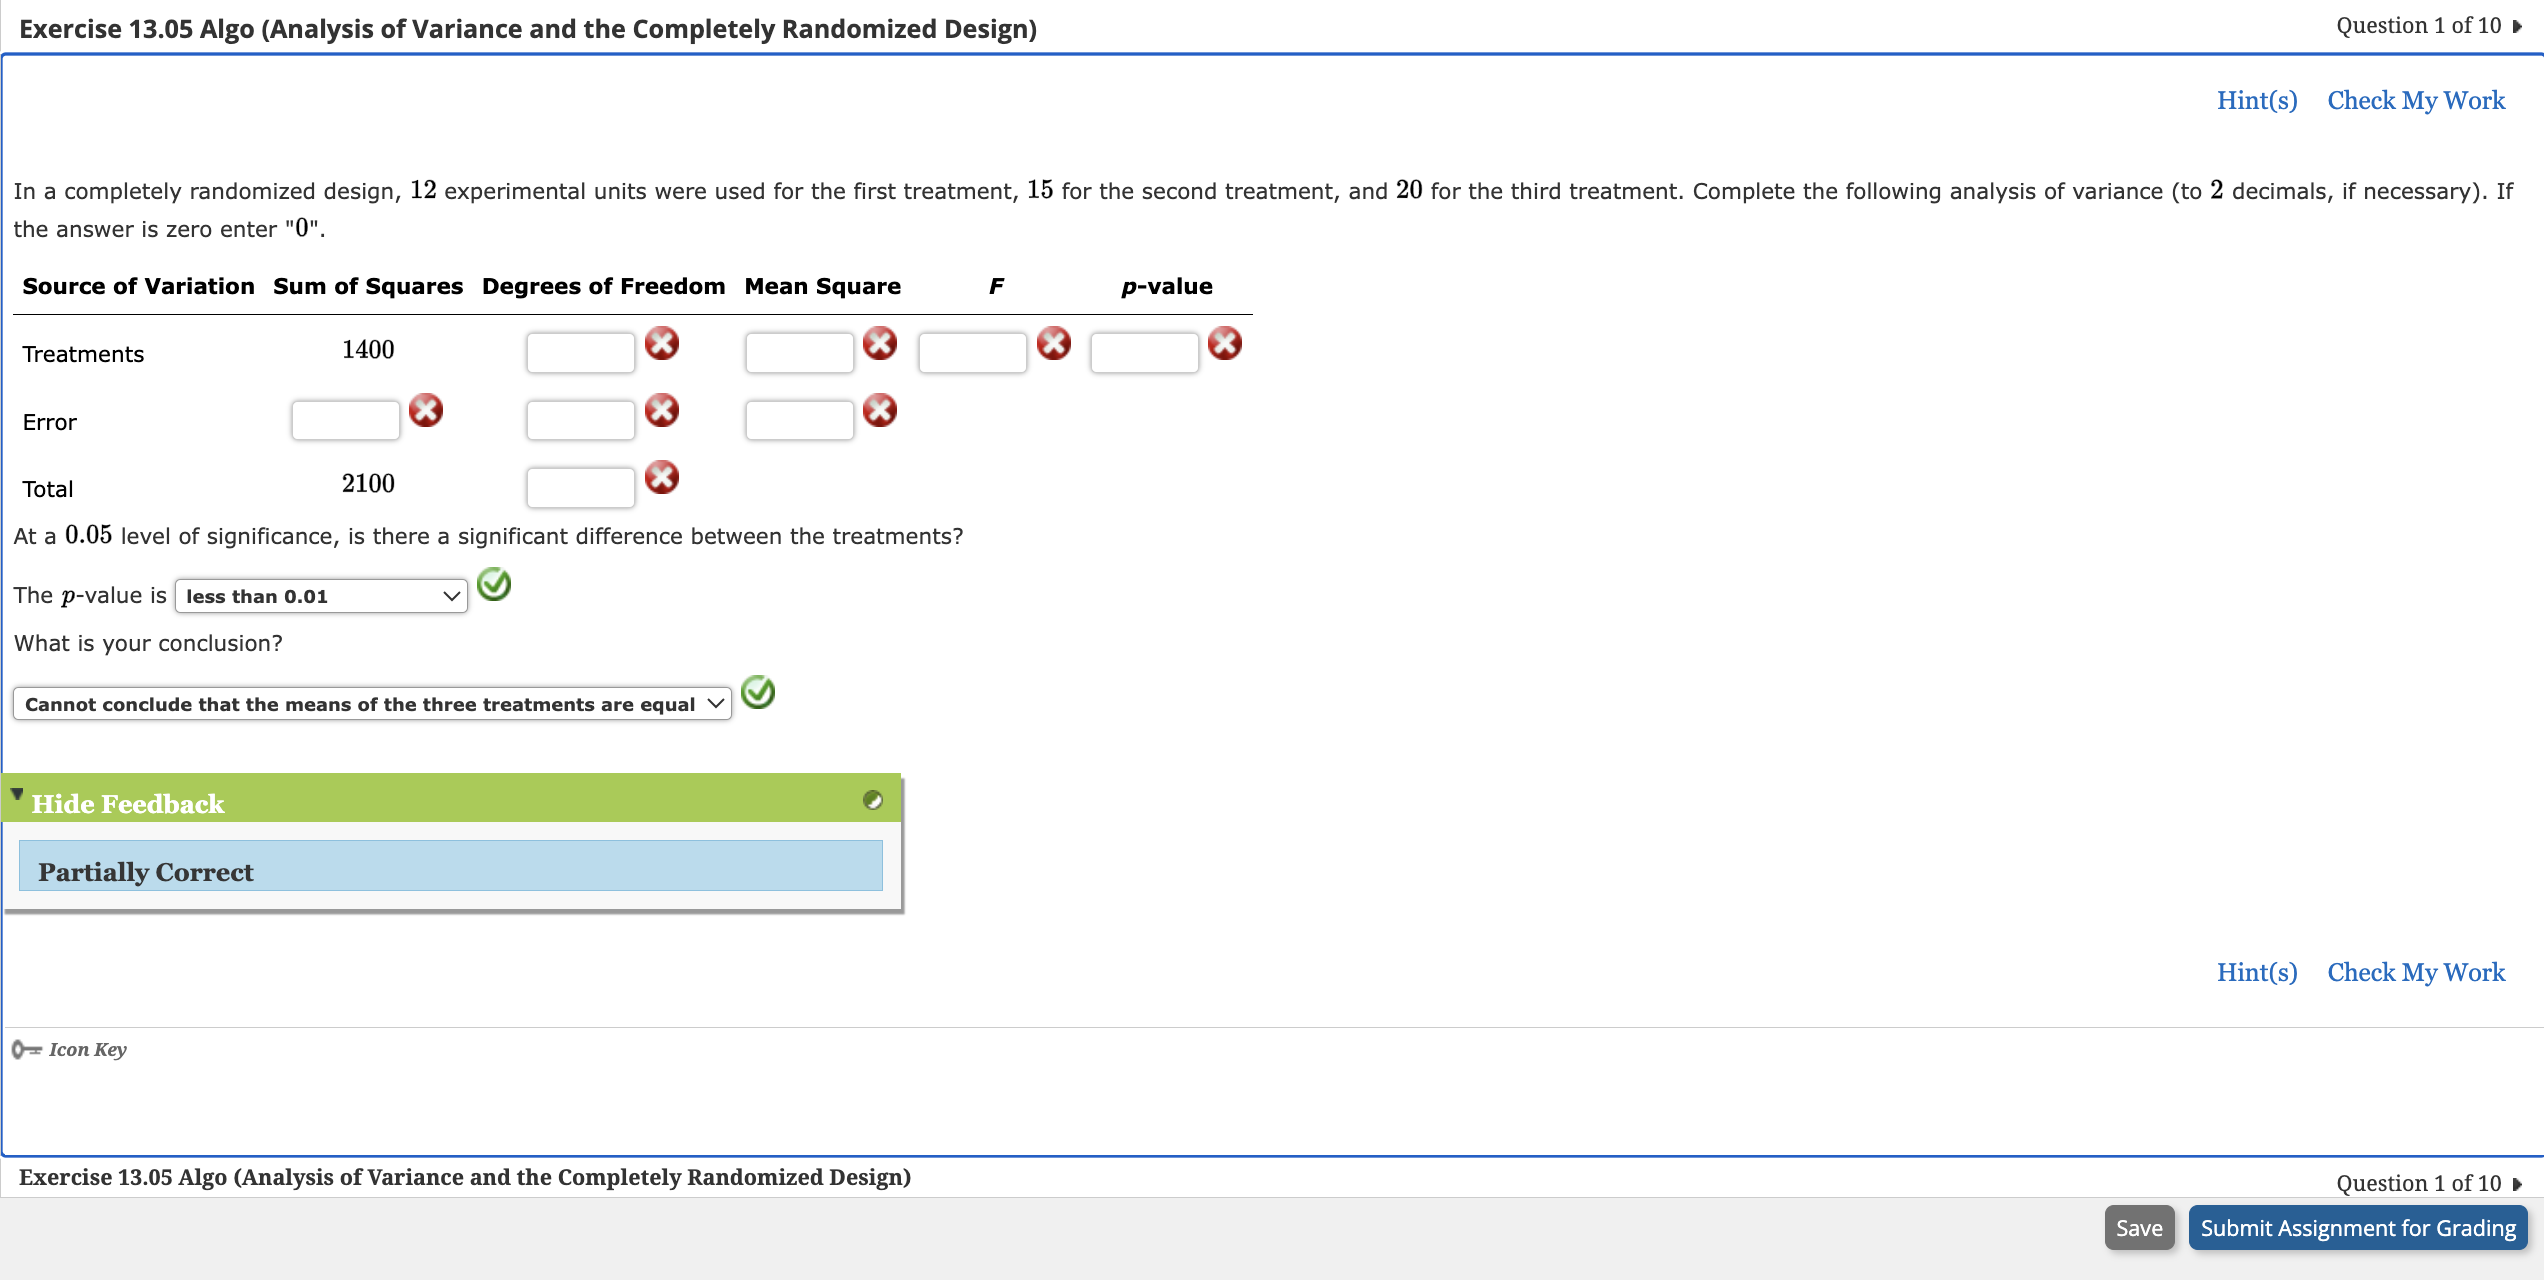Click red X beside Treatments degrees of freedom
The height and width of the screenshot is (1280, 2544).
click(661, 343)
